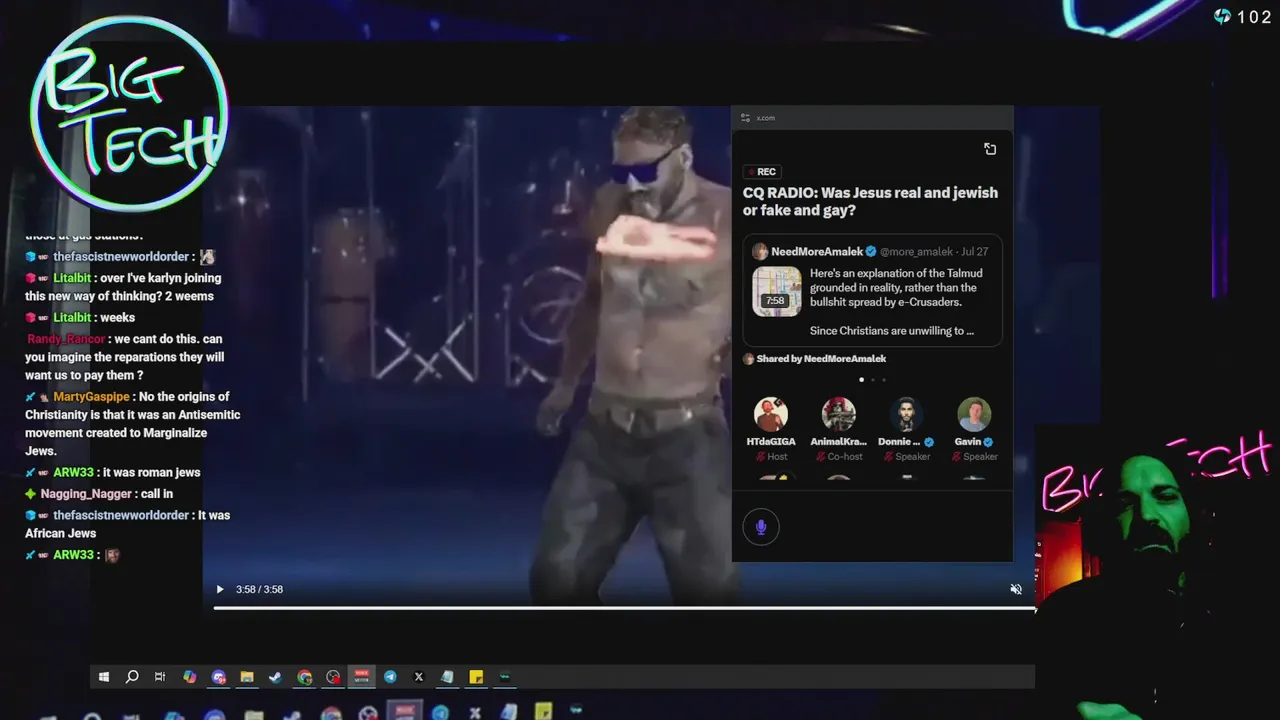Open taskbar Search magnifier
The width and height of the screenshot is (1280, 720).
click(132, 677)
